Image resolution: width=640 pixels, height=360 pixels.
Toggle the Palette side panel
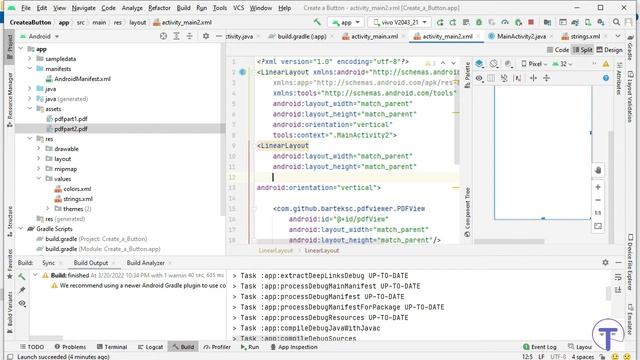pos(467,75)
